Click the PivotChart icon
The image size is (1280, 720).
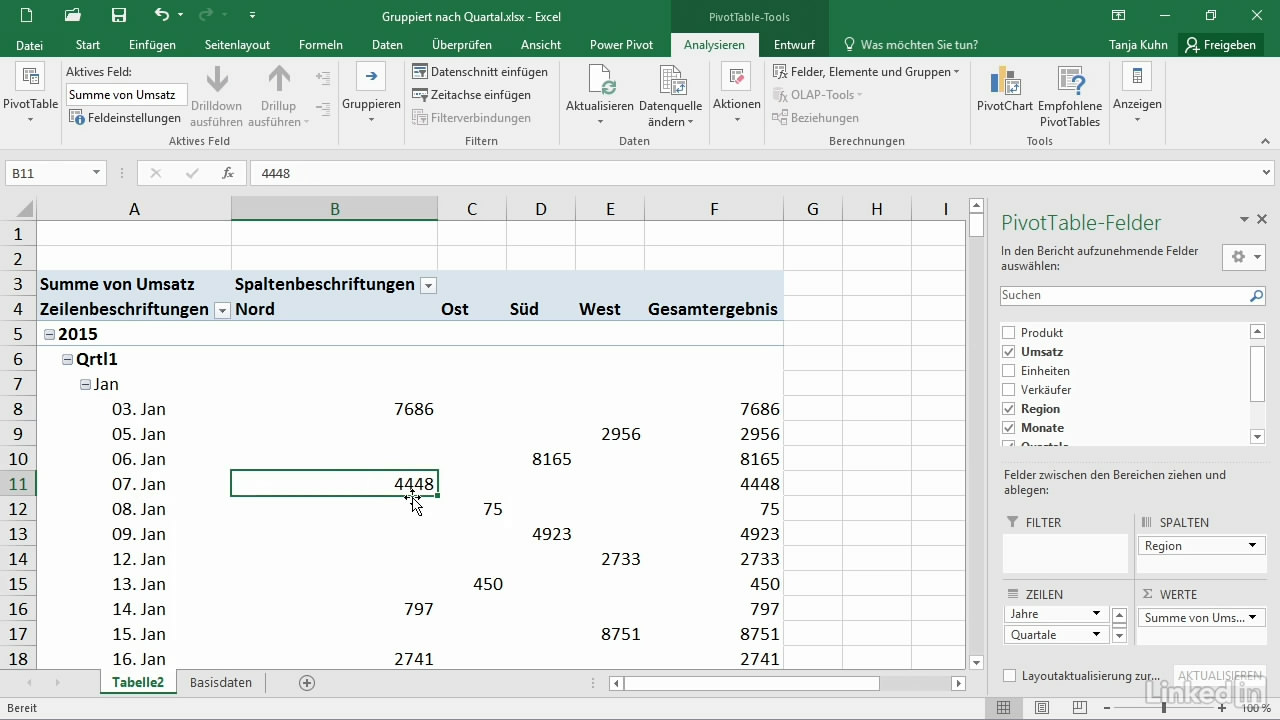coord(1004,80)
